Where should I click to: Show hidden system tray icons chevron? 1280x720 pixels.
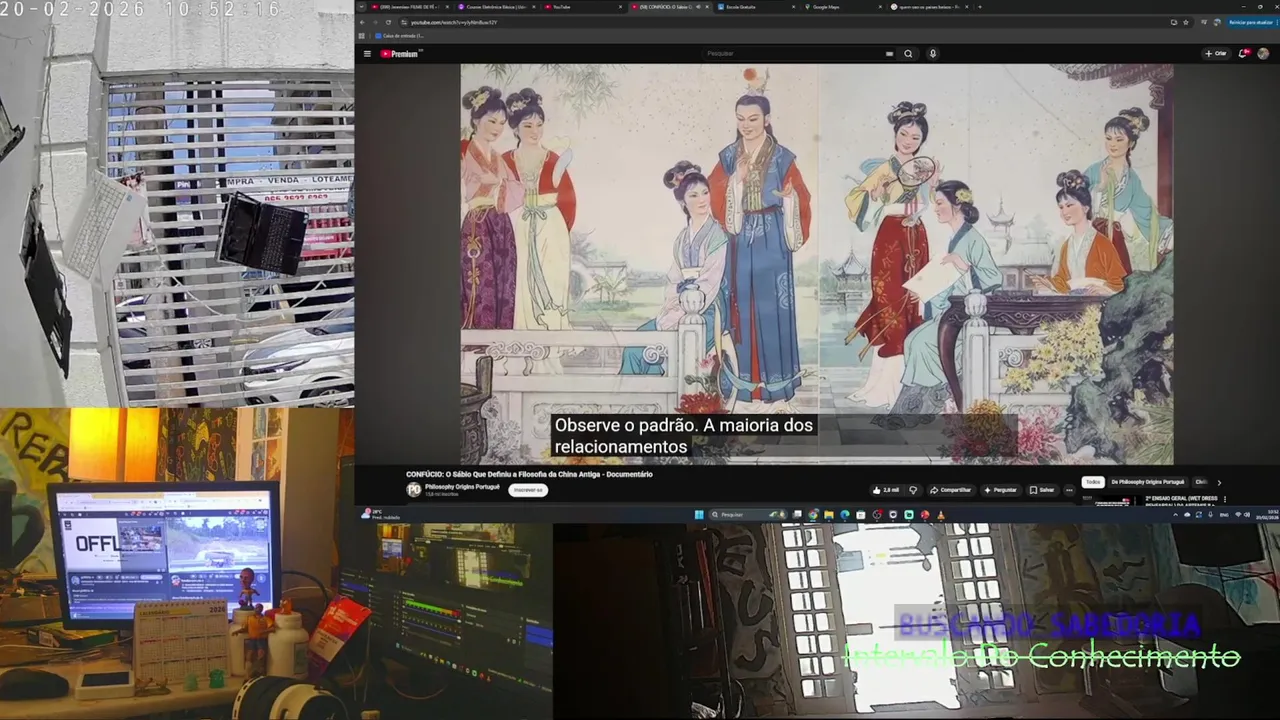coord(1175,515)
